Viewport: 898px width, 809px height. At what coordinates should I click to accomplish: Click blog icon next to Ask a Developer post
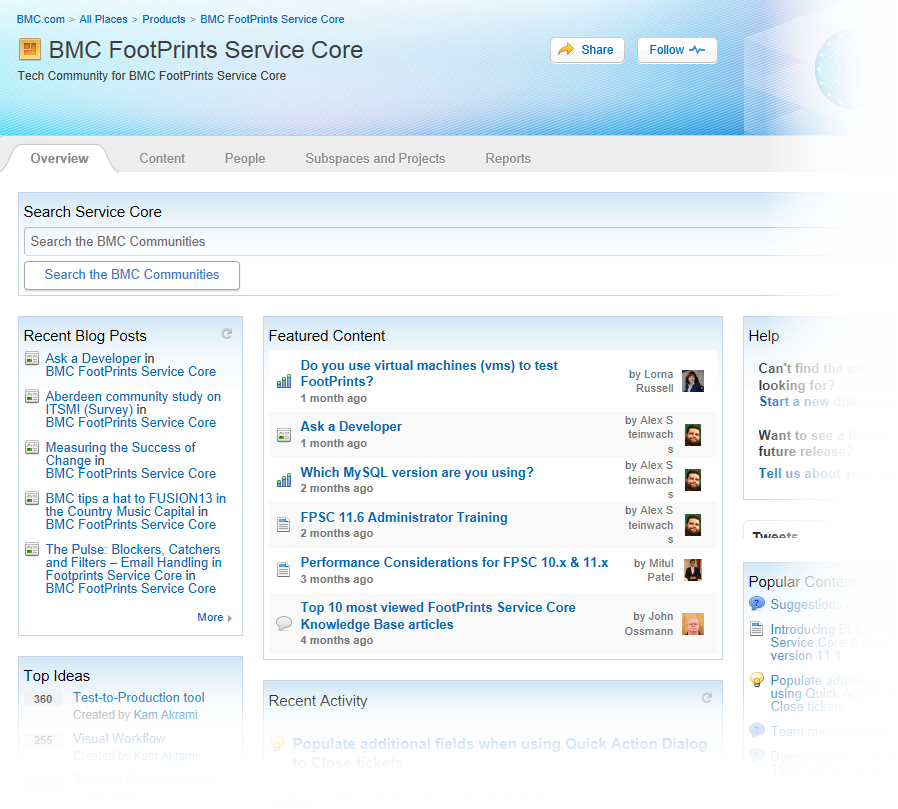pyautogui.click(x=32, y=358)
